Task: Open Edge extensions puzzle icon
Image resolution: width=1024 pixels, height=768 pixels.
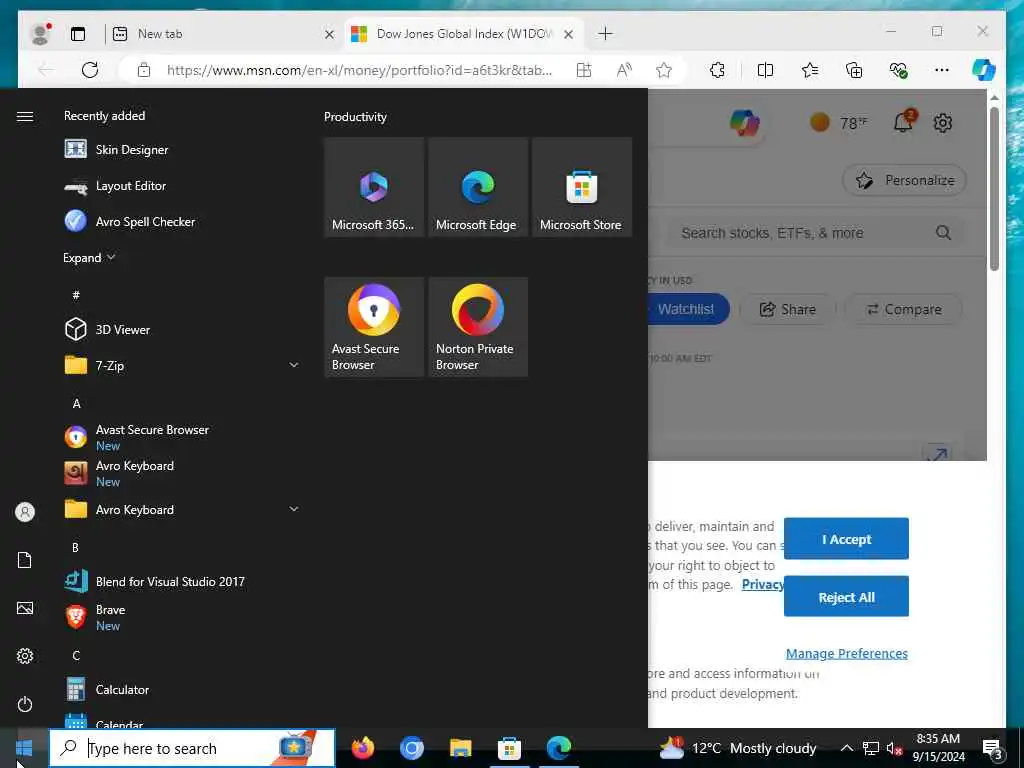Action: click(717, 70)
